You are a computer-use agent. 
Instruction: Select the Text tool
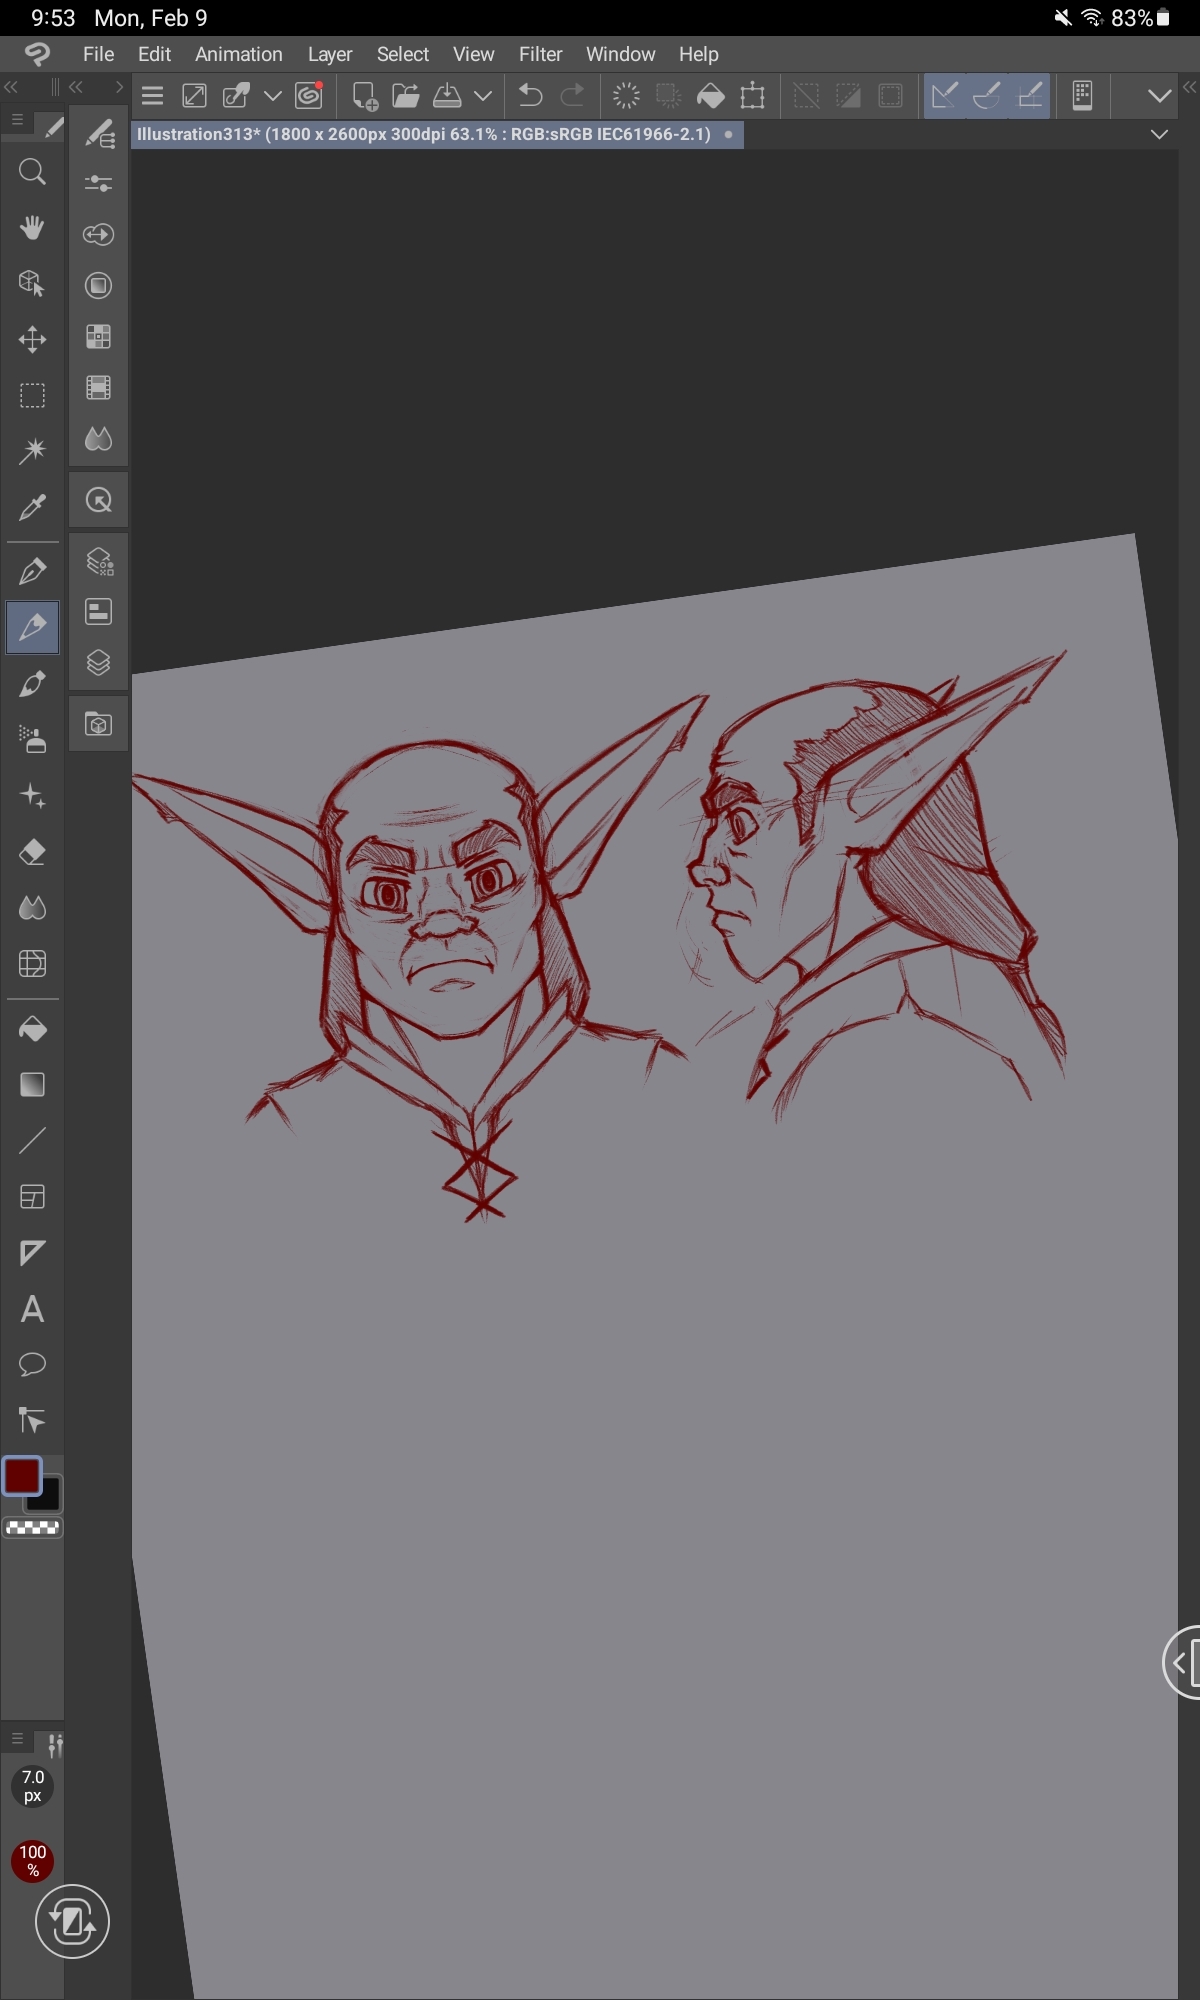point(32,1309)
